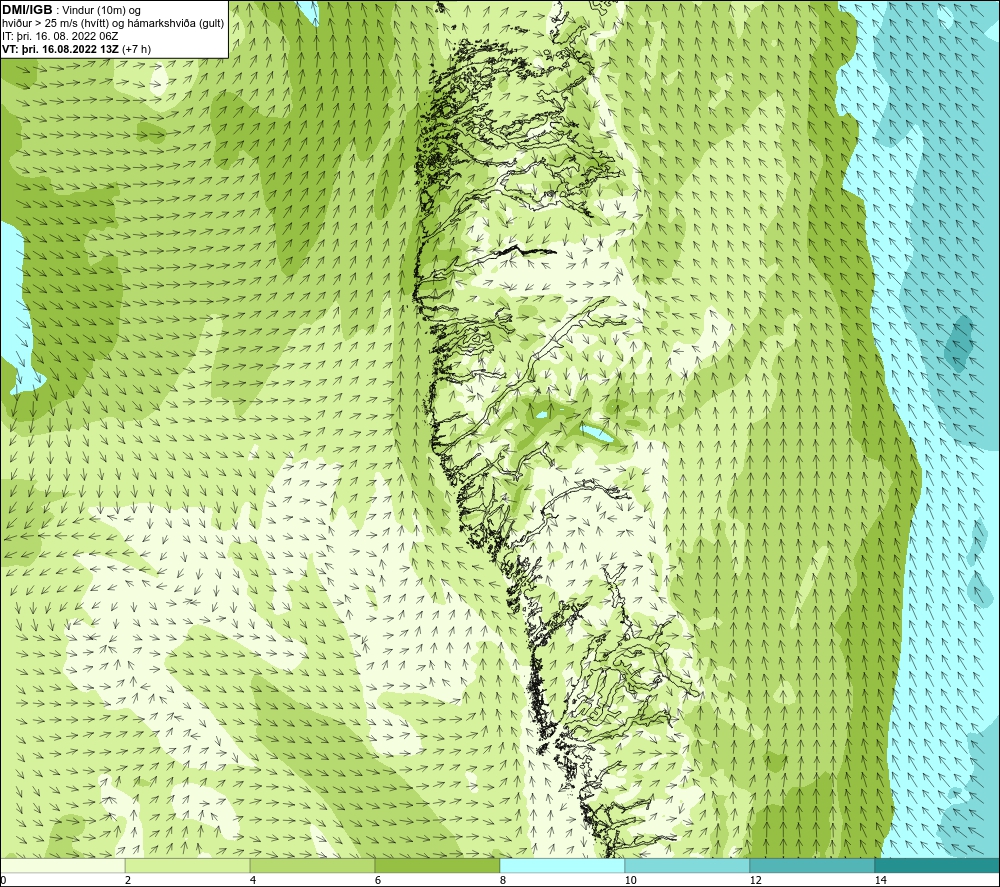
Task: Click the legend color segment between 0 and 2
Action: coord(62,866)
